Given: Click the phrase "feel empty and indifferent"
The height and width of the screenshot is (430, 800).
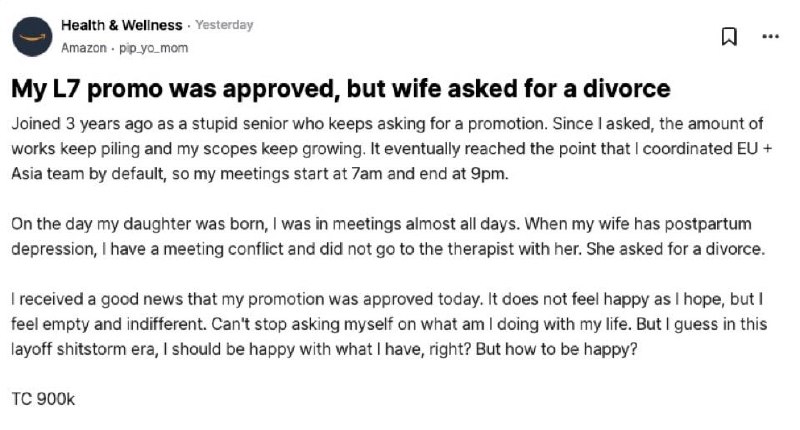Looking at the screenshot, I should click(x=109, y=324).
